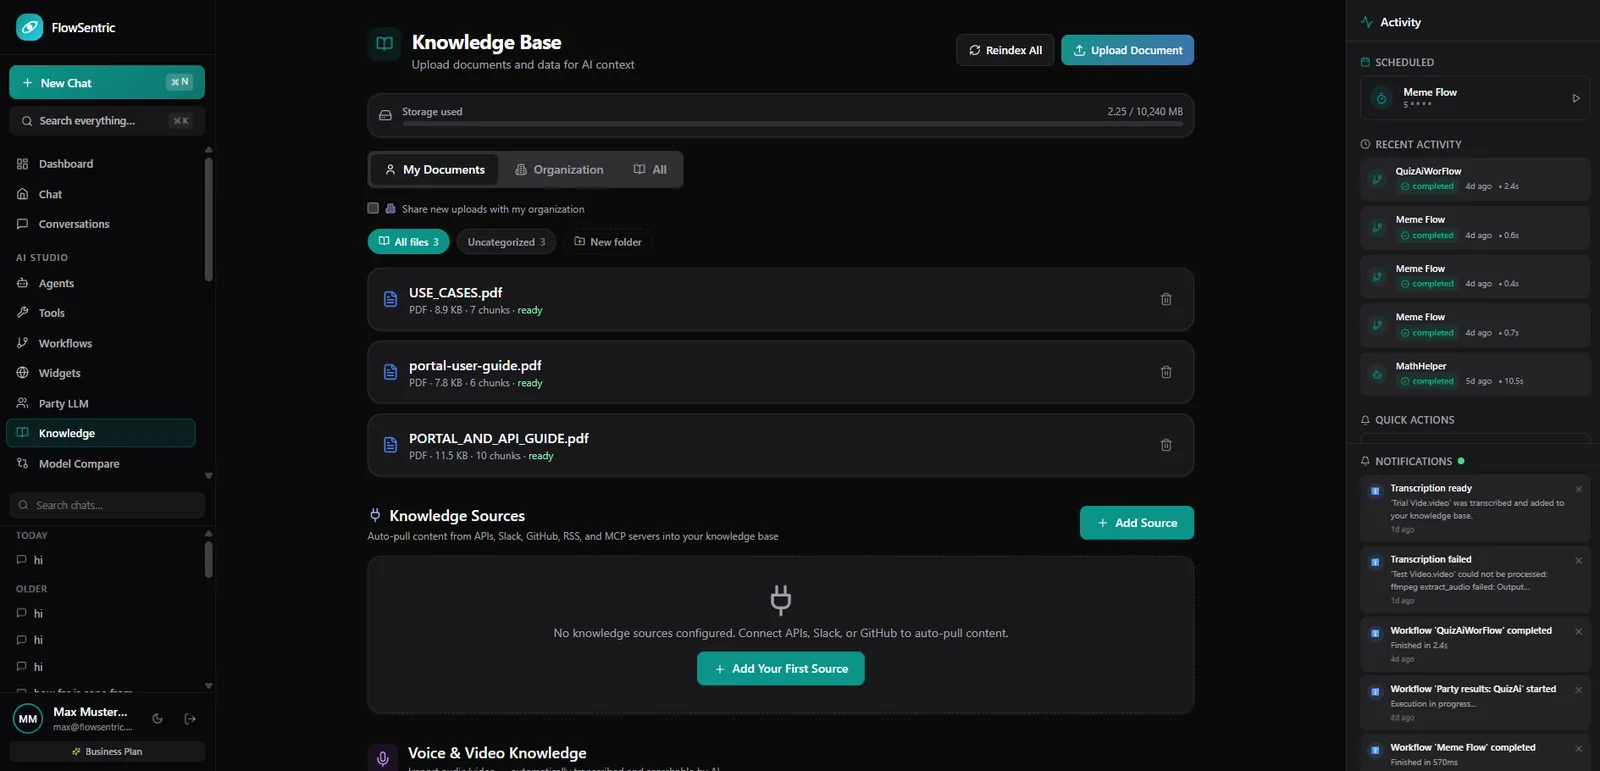Screen dimensions: 1600x771
Task: Click the storage used progress bar
Action: coord(792,124)
